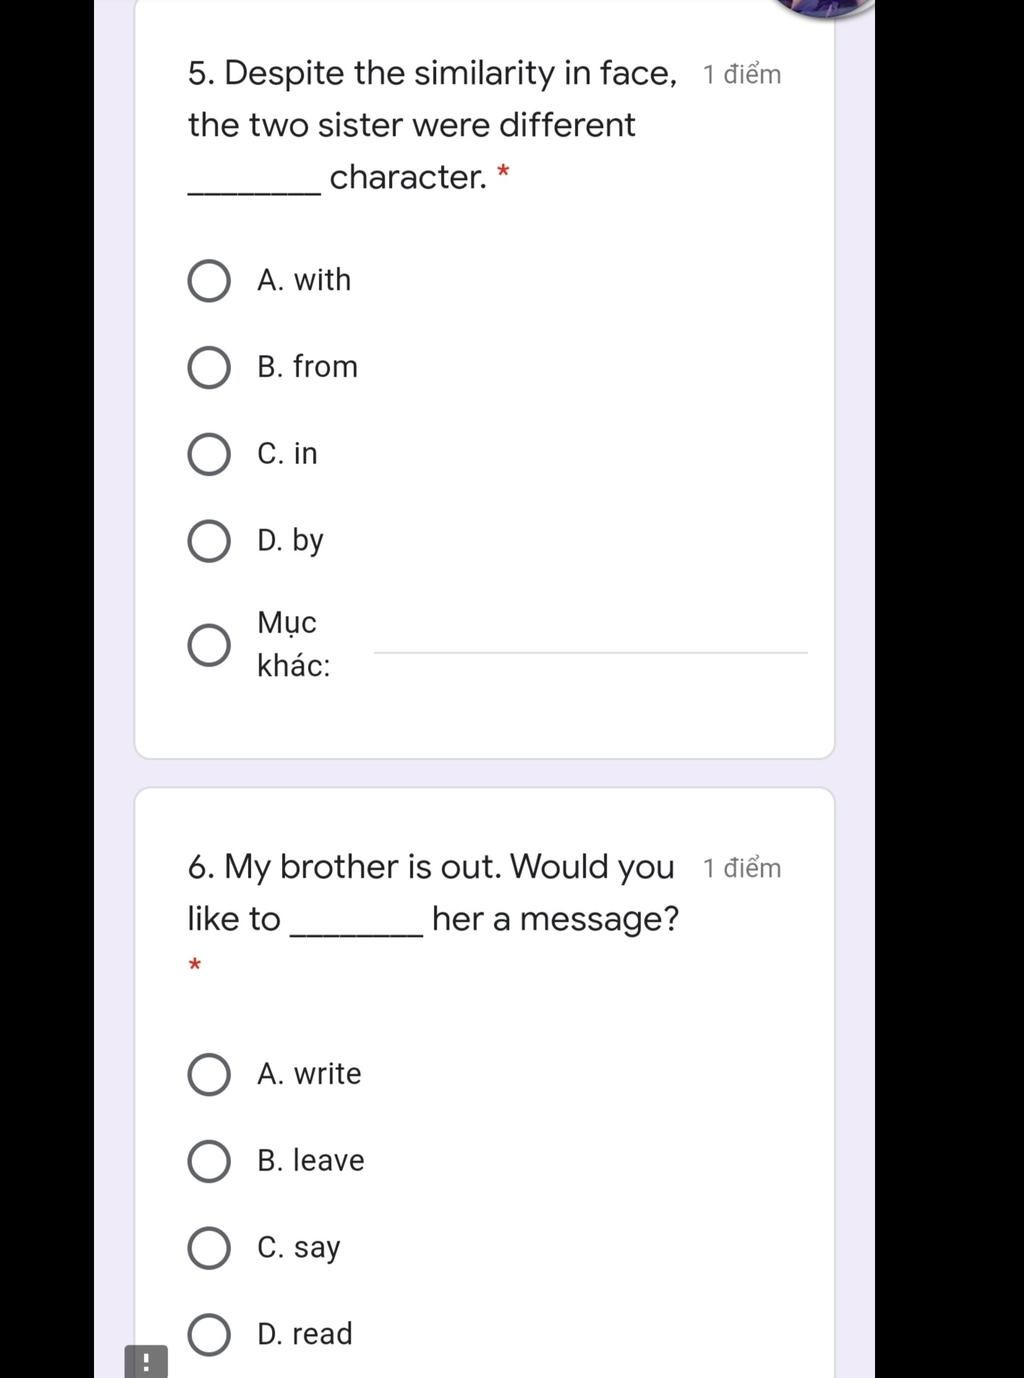The image size is (1024, 1378).
Task: Click question 6 title text
Action: coord(433,893)
